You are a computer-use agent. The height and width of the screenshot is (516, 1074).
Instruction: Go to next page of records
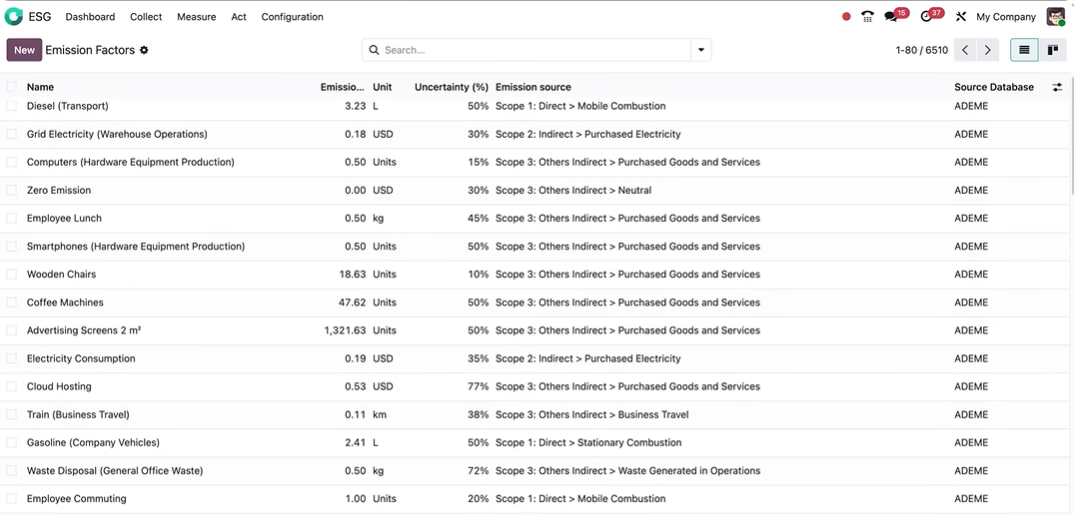tap(987, 50)
